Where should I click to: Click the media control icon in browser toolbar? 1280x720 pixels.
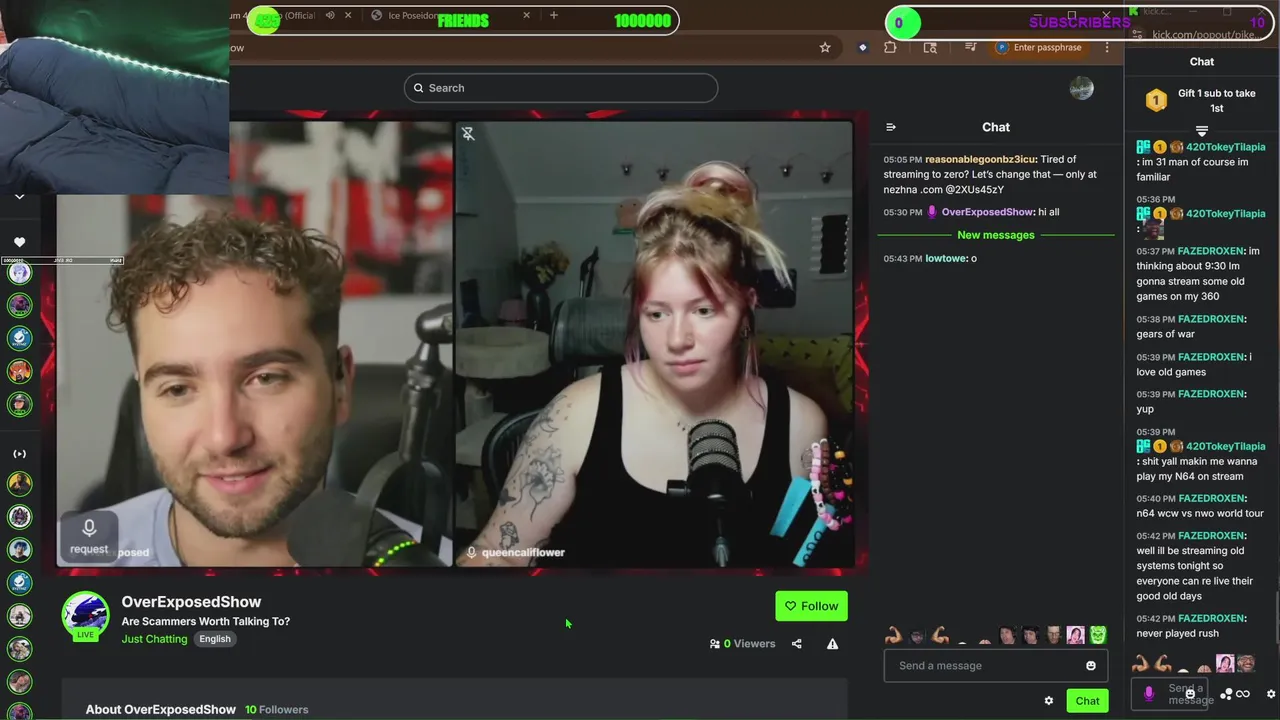click(970, 47)
